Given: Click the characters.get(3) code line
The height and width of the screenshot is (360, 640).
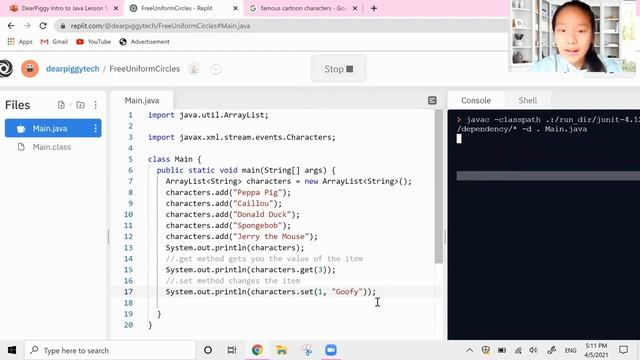Looking at the screenshot, I should click(251, 270).
